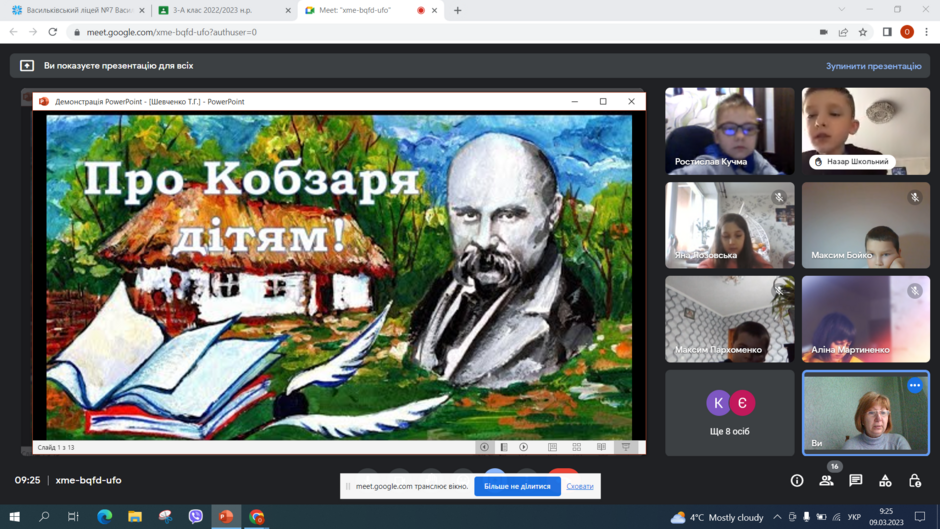Toggle Chrome side panel
Screen dimensions: 940x529
tap(887, 32)
